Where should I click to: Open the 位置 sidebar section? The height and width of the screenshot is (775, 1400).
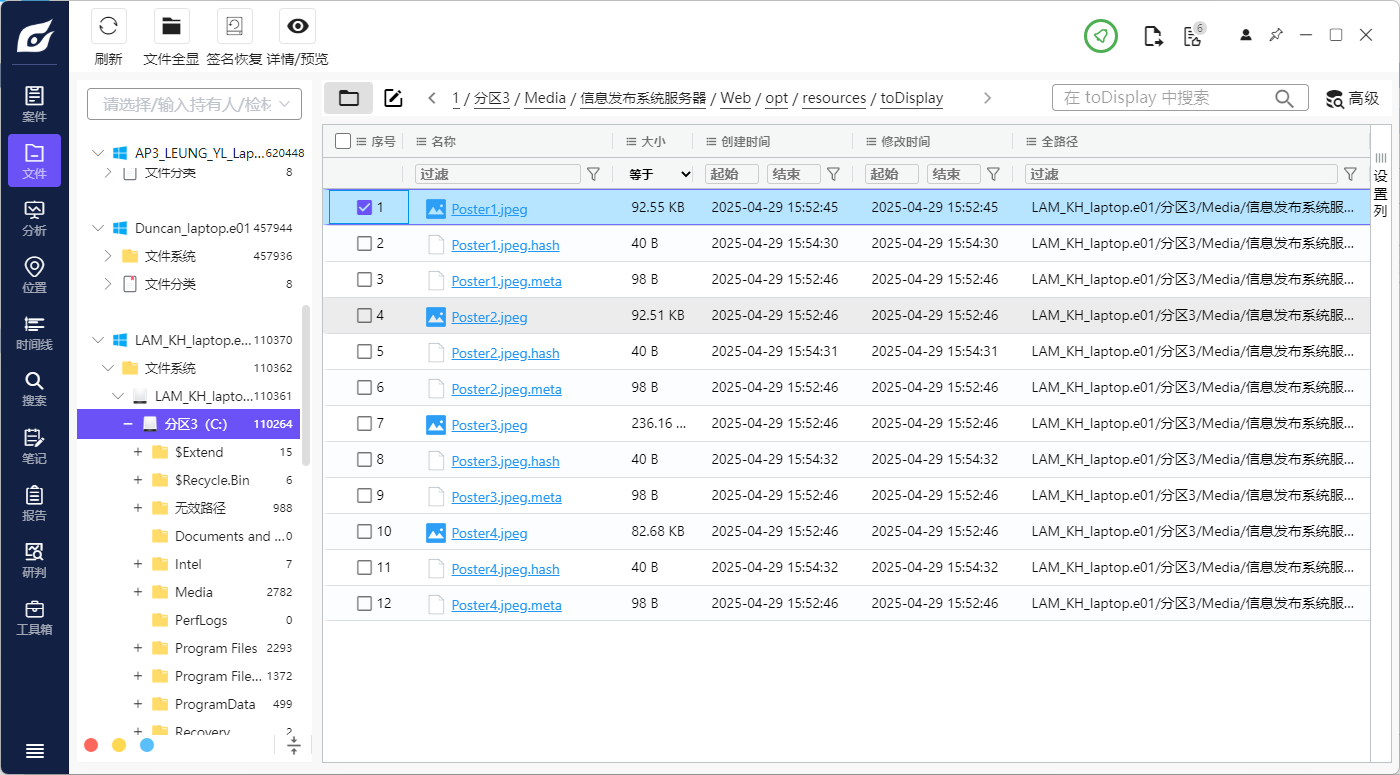tap(34, 275)
